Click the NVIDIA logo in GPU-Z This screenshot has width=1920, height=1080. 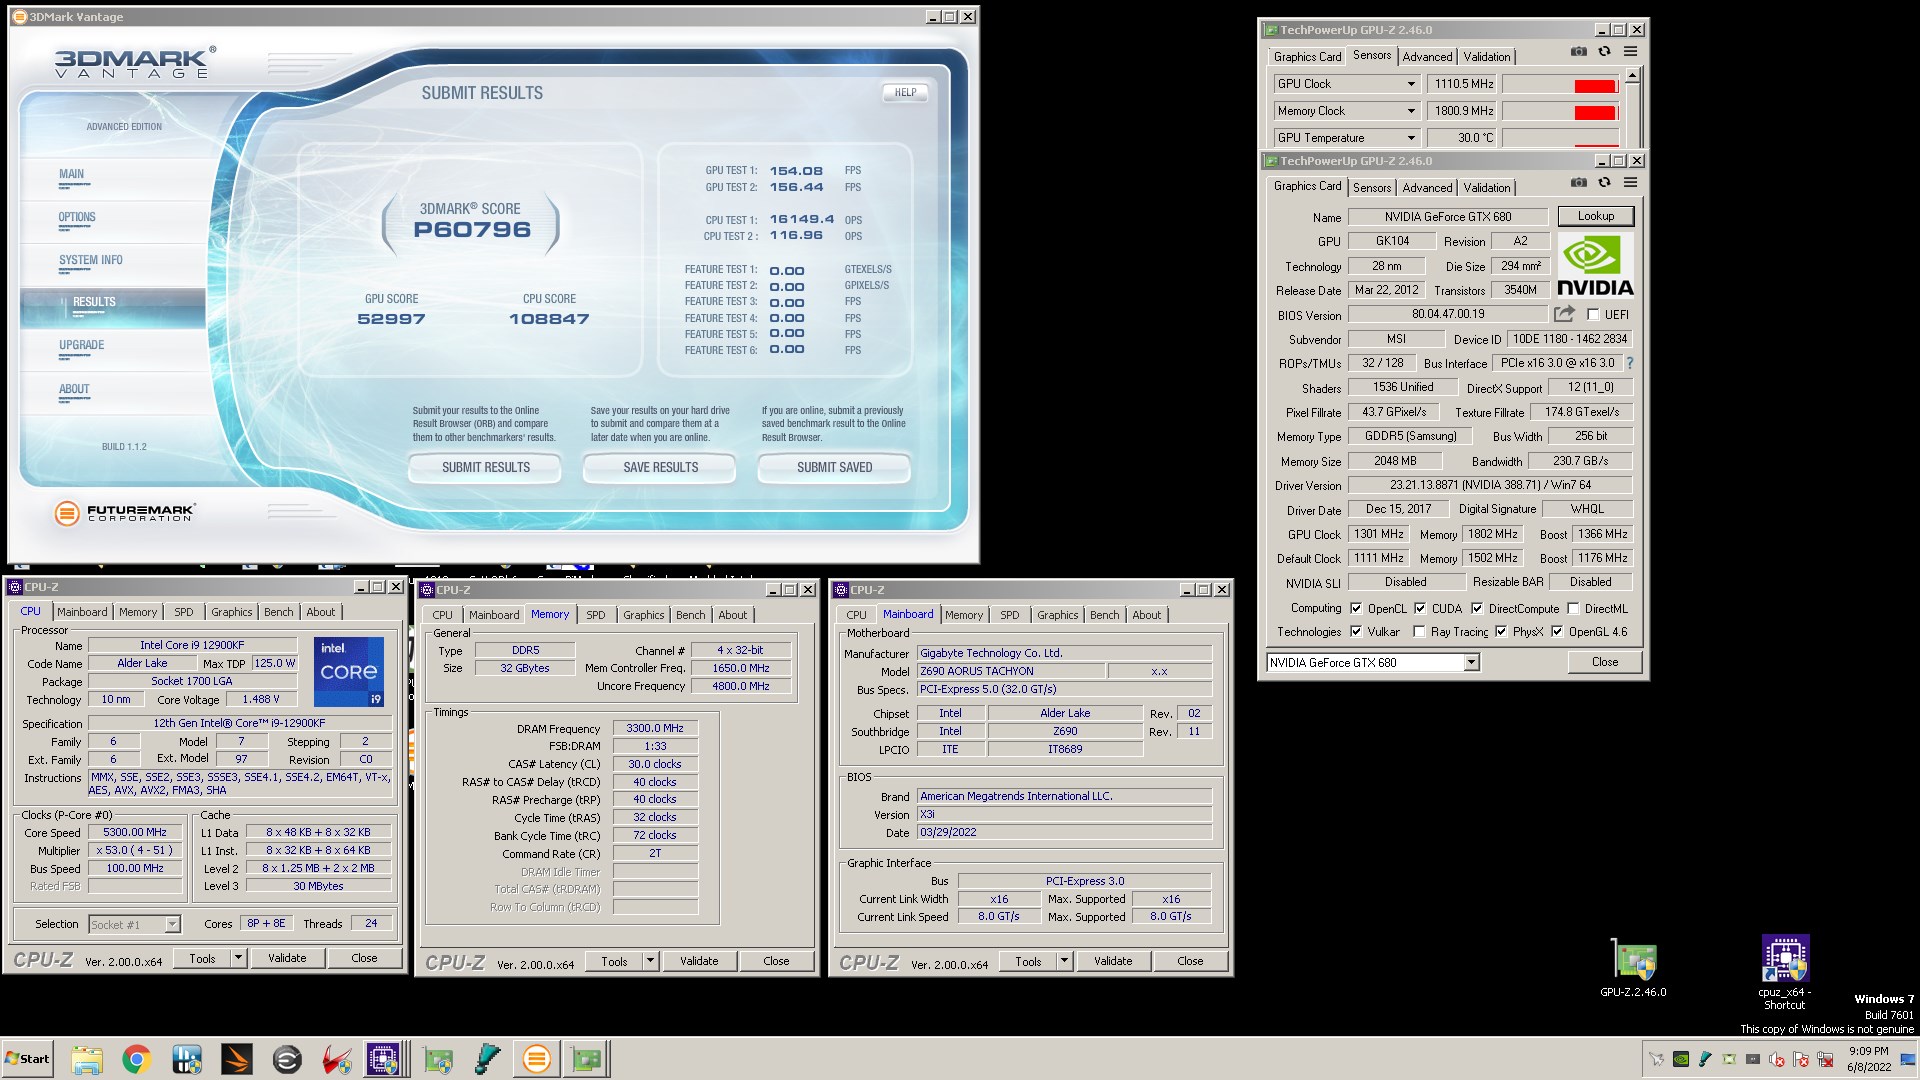click(1595, 265)
